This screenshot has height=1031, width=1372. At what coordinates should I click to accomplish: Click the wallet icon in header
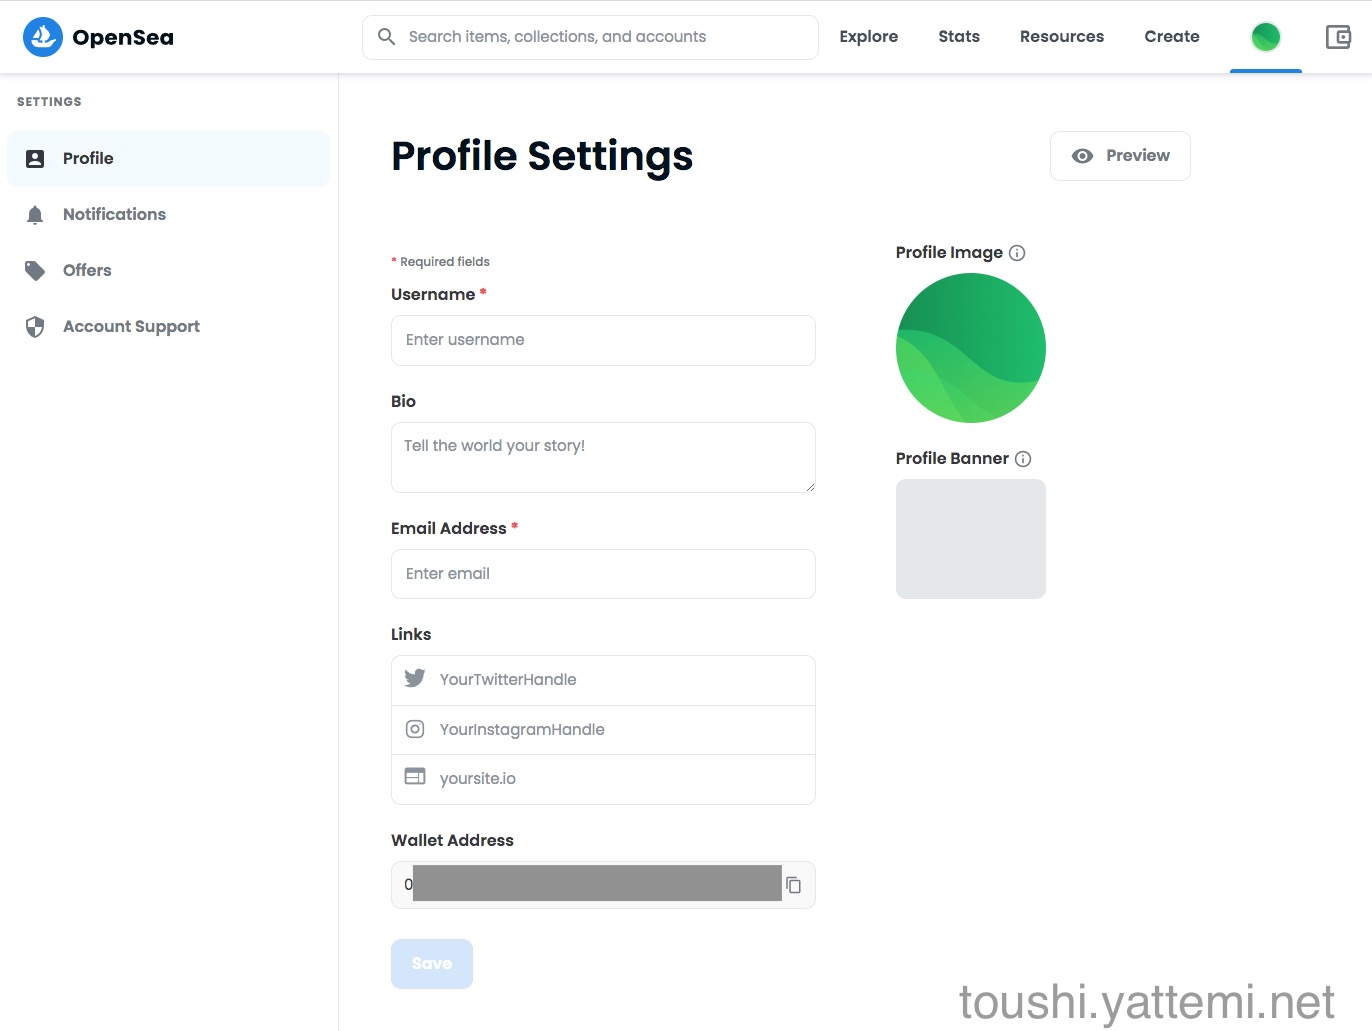coord(1338,37)
